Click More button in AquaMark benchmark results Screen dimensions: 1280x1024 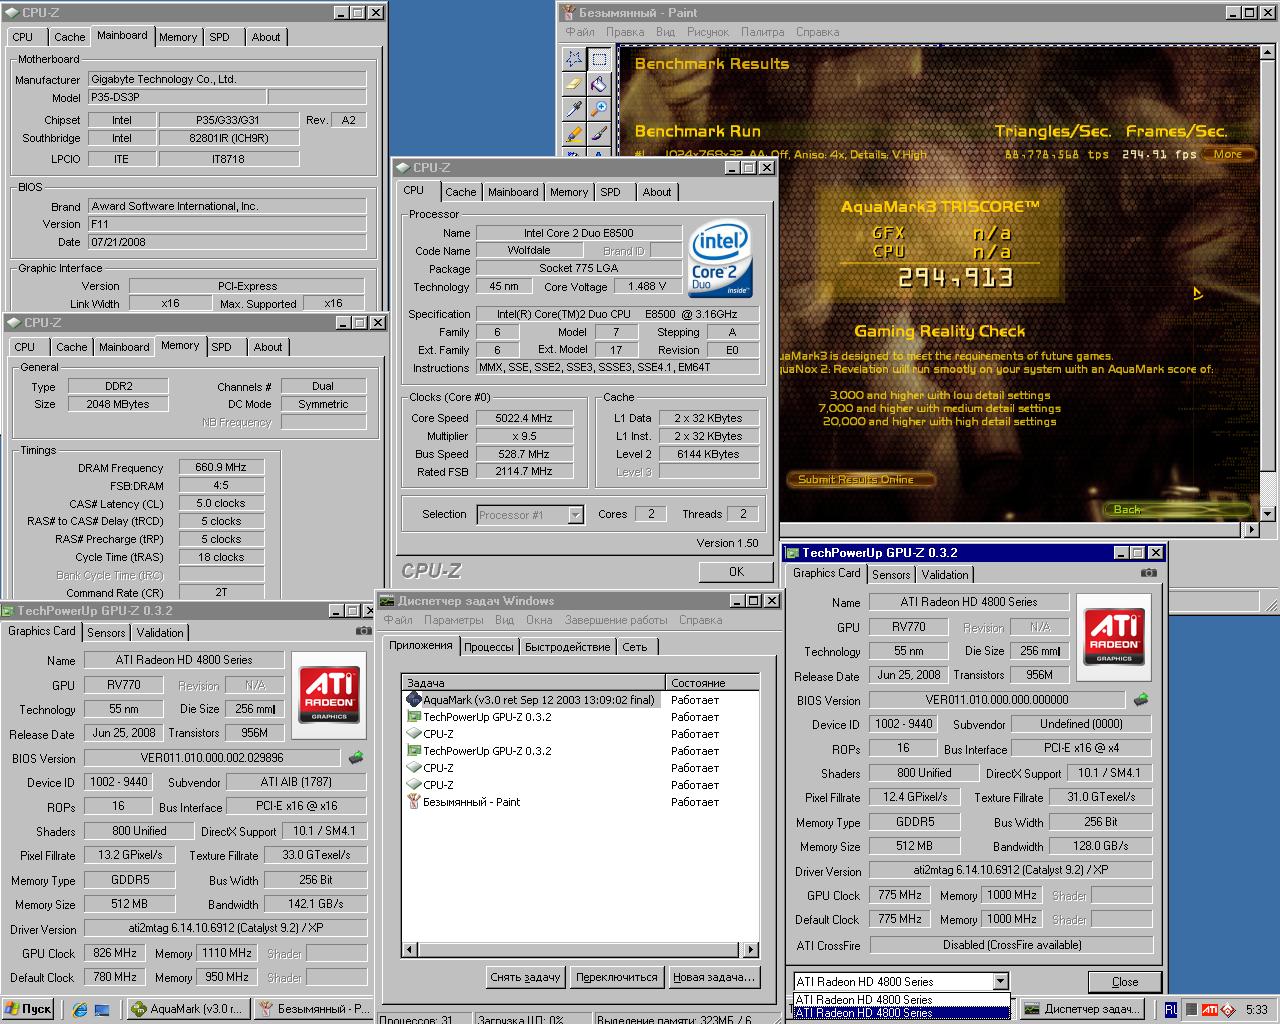tap(1228, 154)
